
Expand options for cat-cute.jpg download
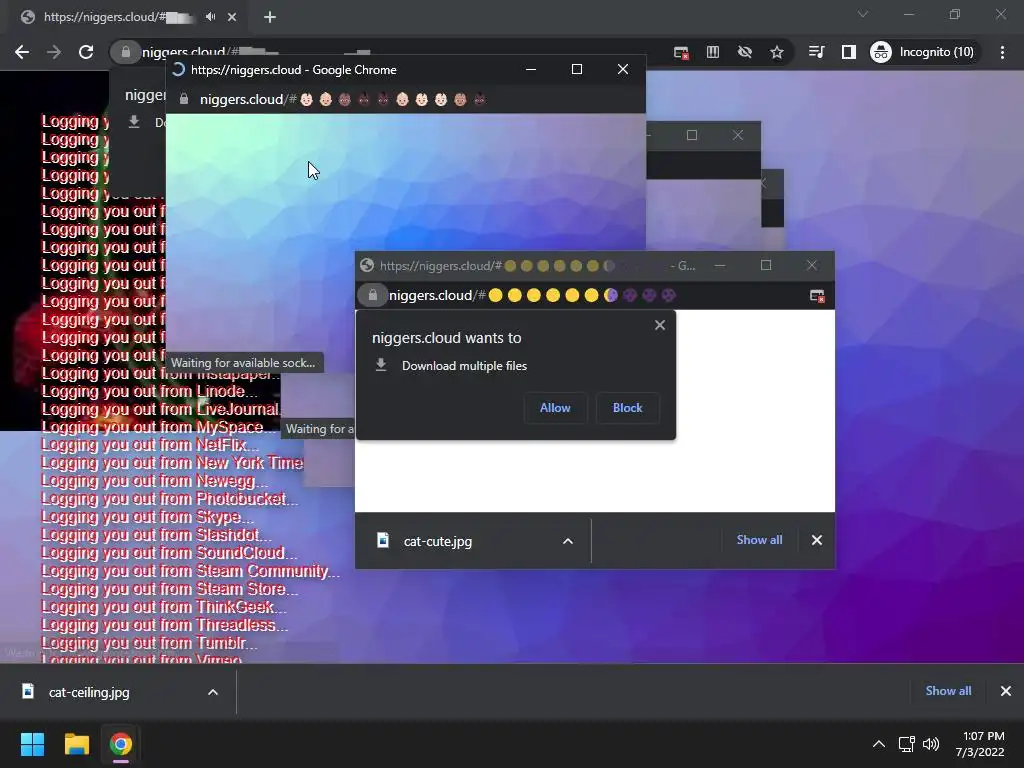coord(568,541)
